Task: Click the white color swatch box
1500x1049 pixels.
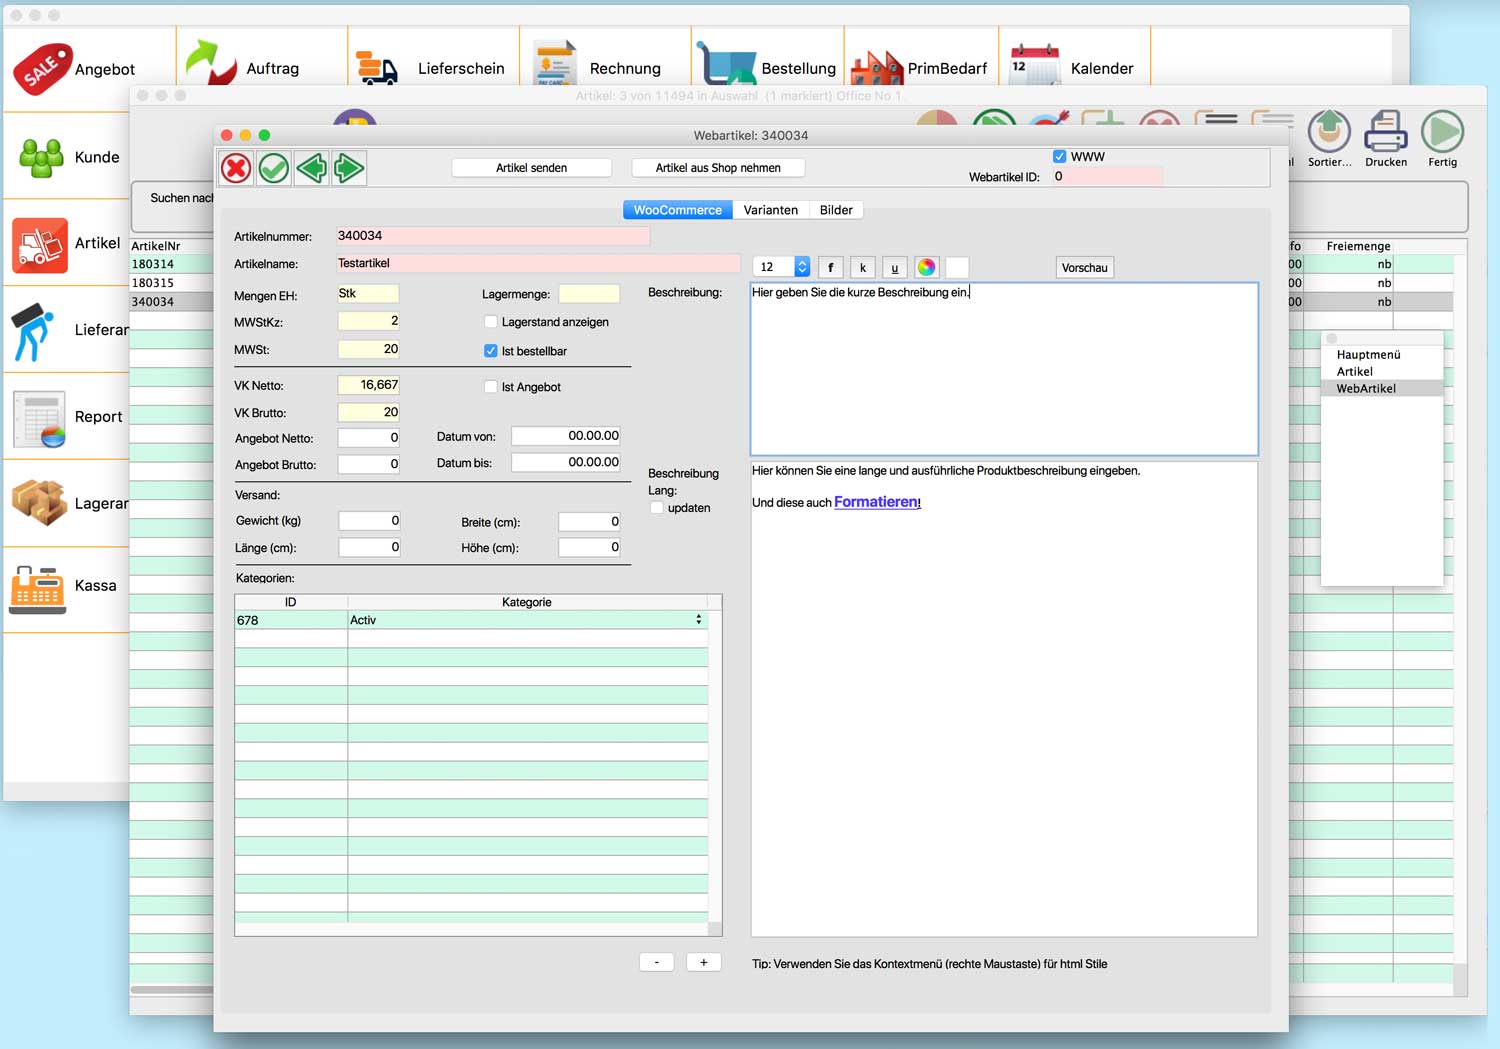Action: click(957, 267)
